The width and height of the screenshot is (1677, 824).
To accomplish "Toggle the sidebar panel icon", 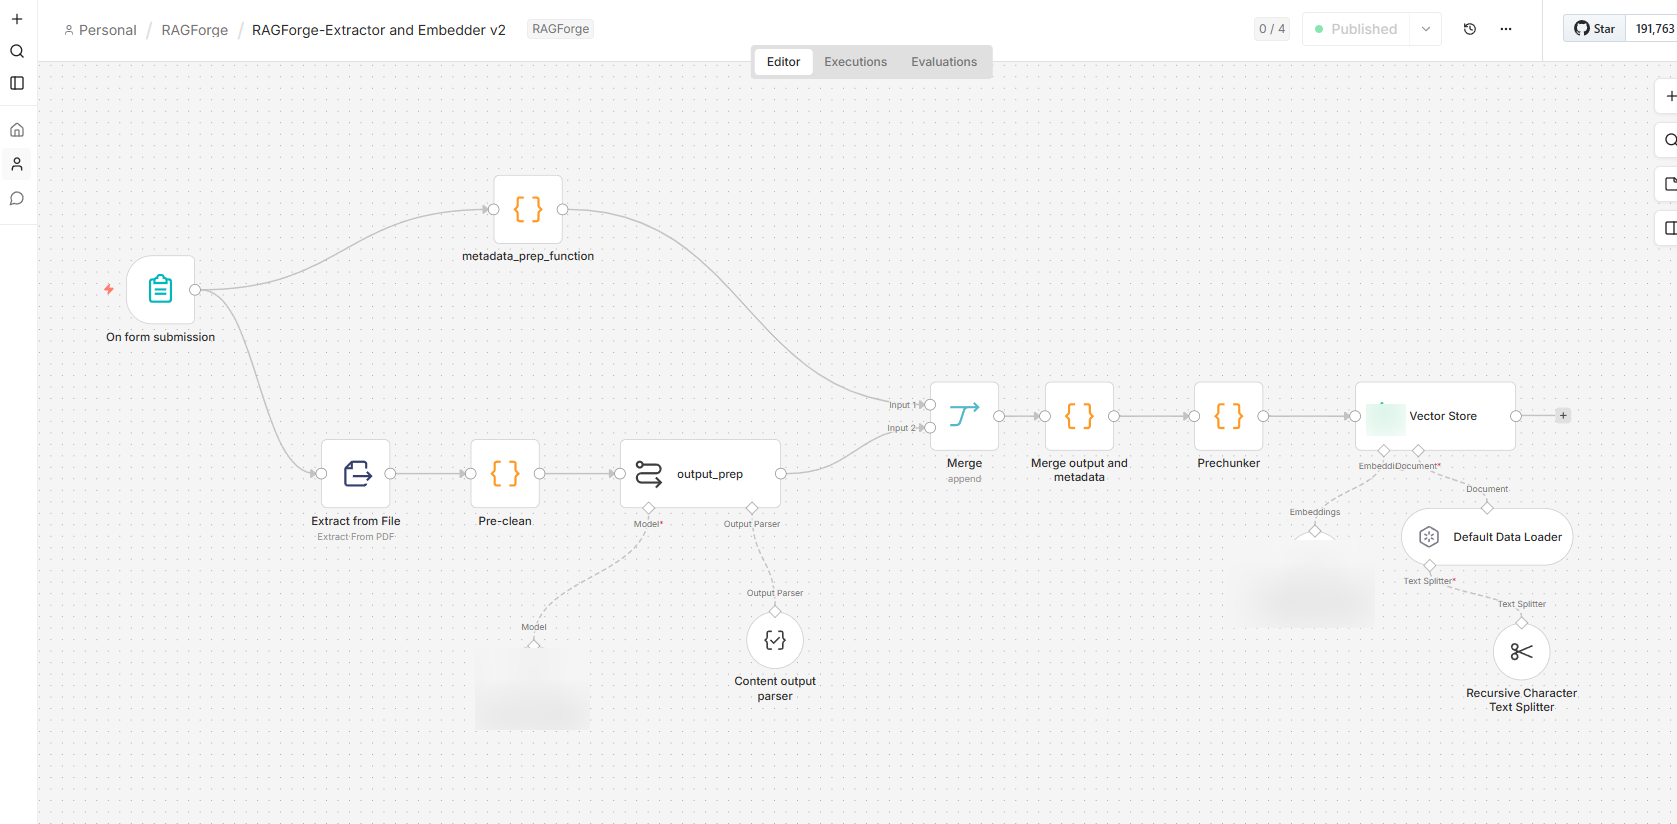I will [17, 83].
